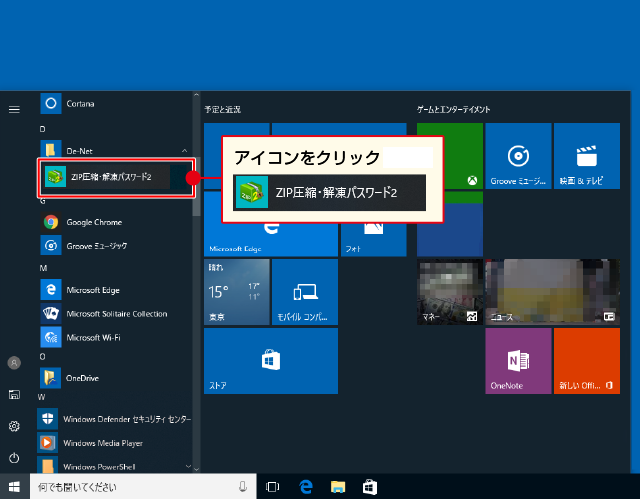The width and height of the screenshot is (640, 499).
Task: Open the user account icon
Action: pos(14,363)
